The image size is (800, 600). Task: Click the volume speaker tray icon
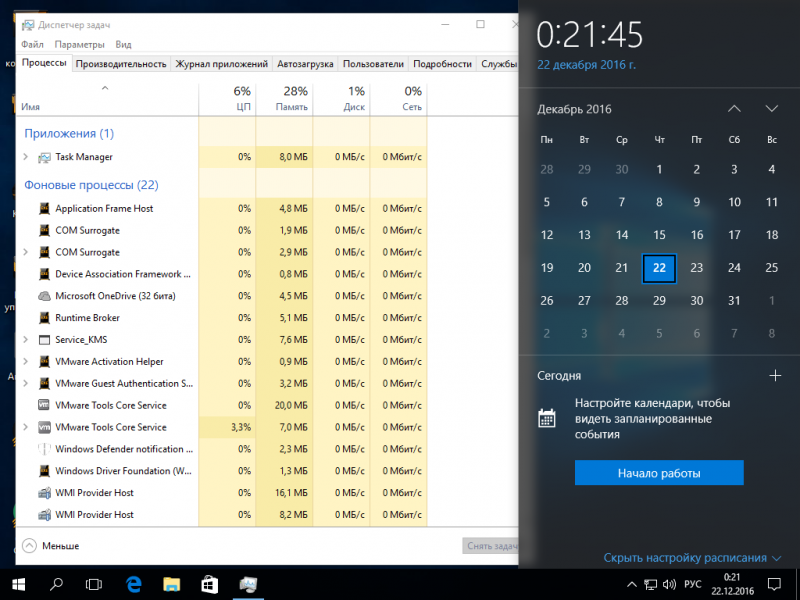[669, 584]
